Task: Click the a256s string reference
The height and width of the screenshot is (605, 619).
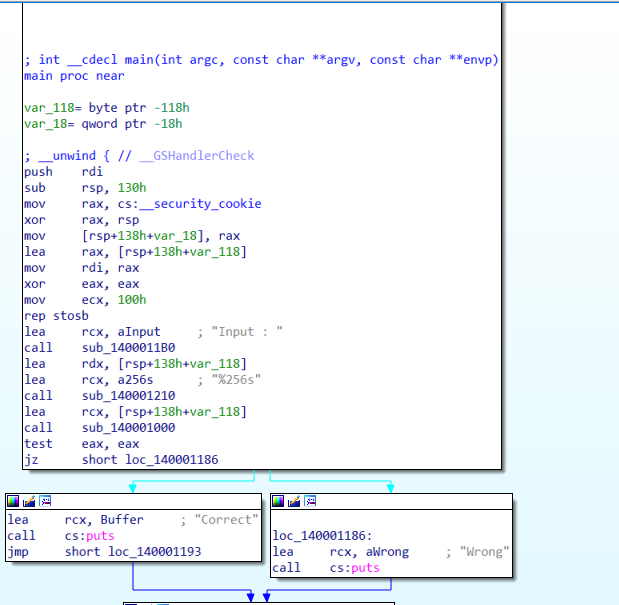Action: click(135, 380)
